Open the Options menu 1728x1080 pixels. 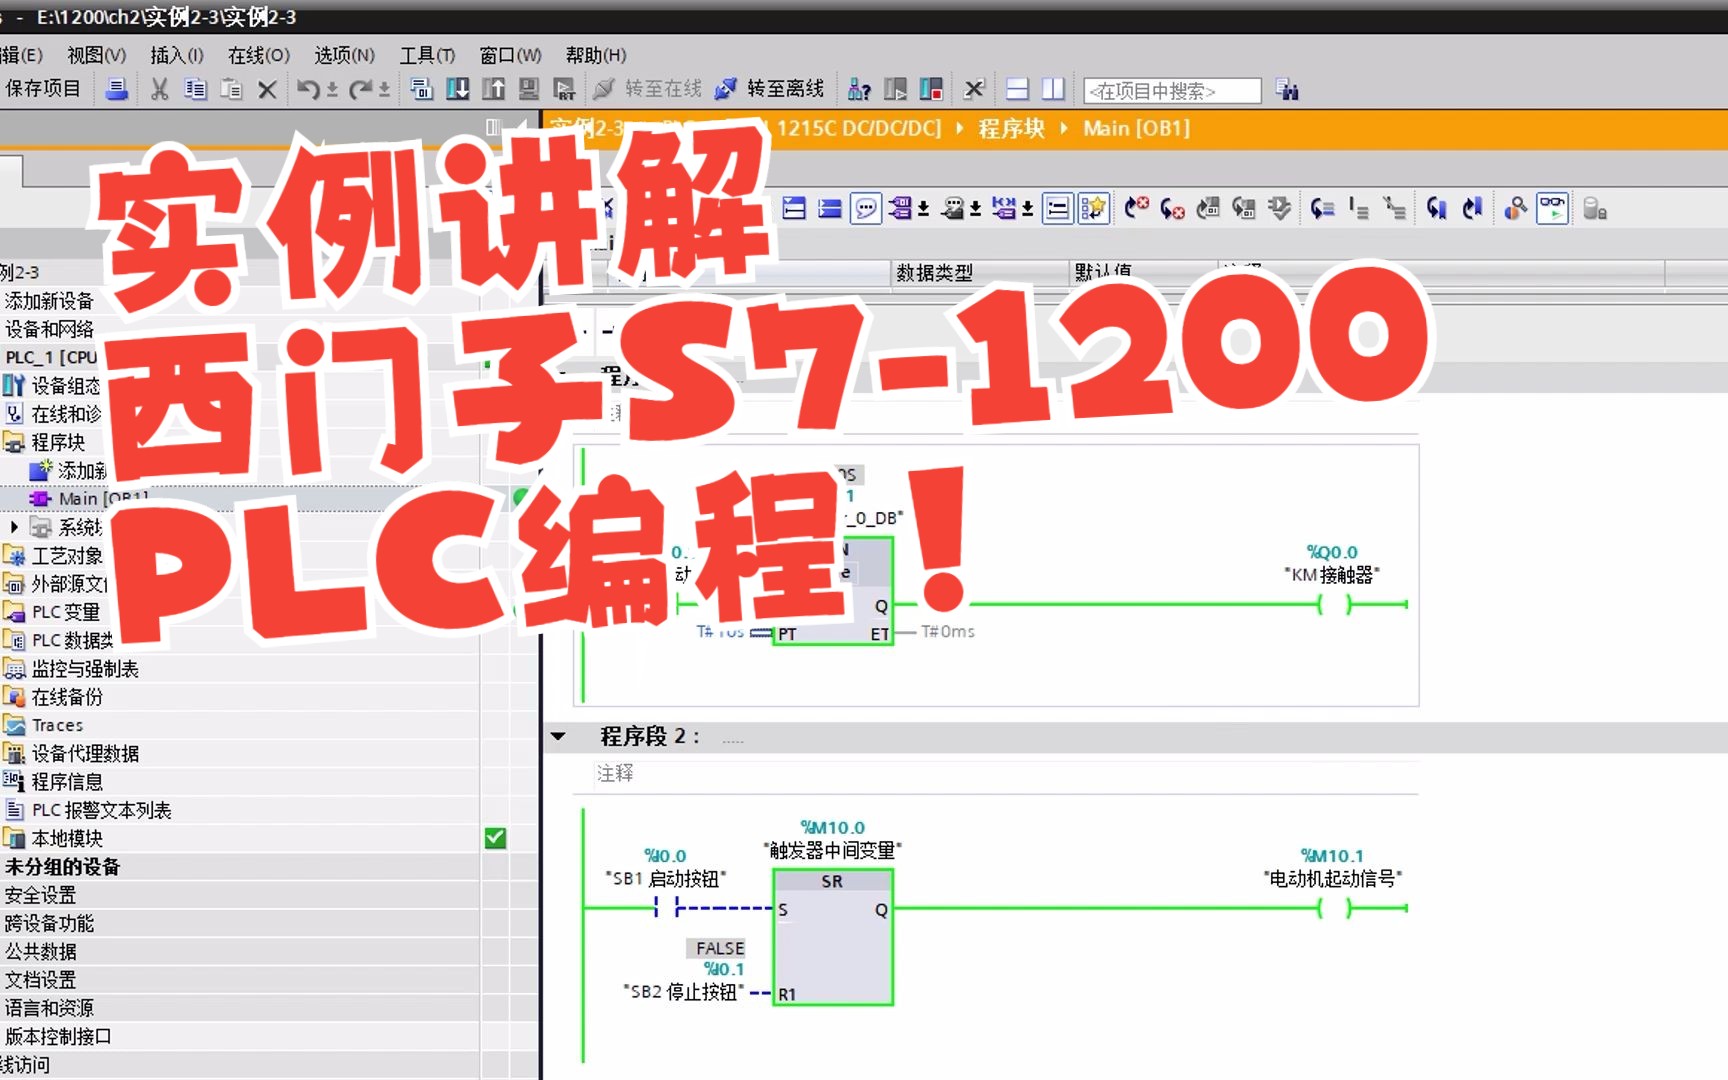[344, 55]
